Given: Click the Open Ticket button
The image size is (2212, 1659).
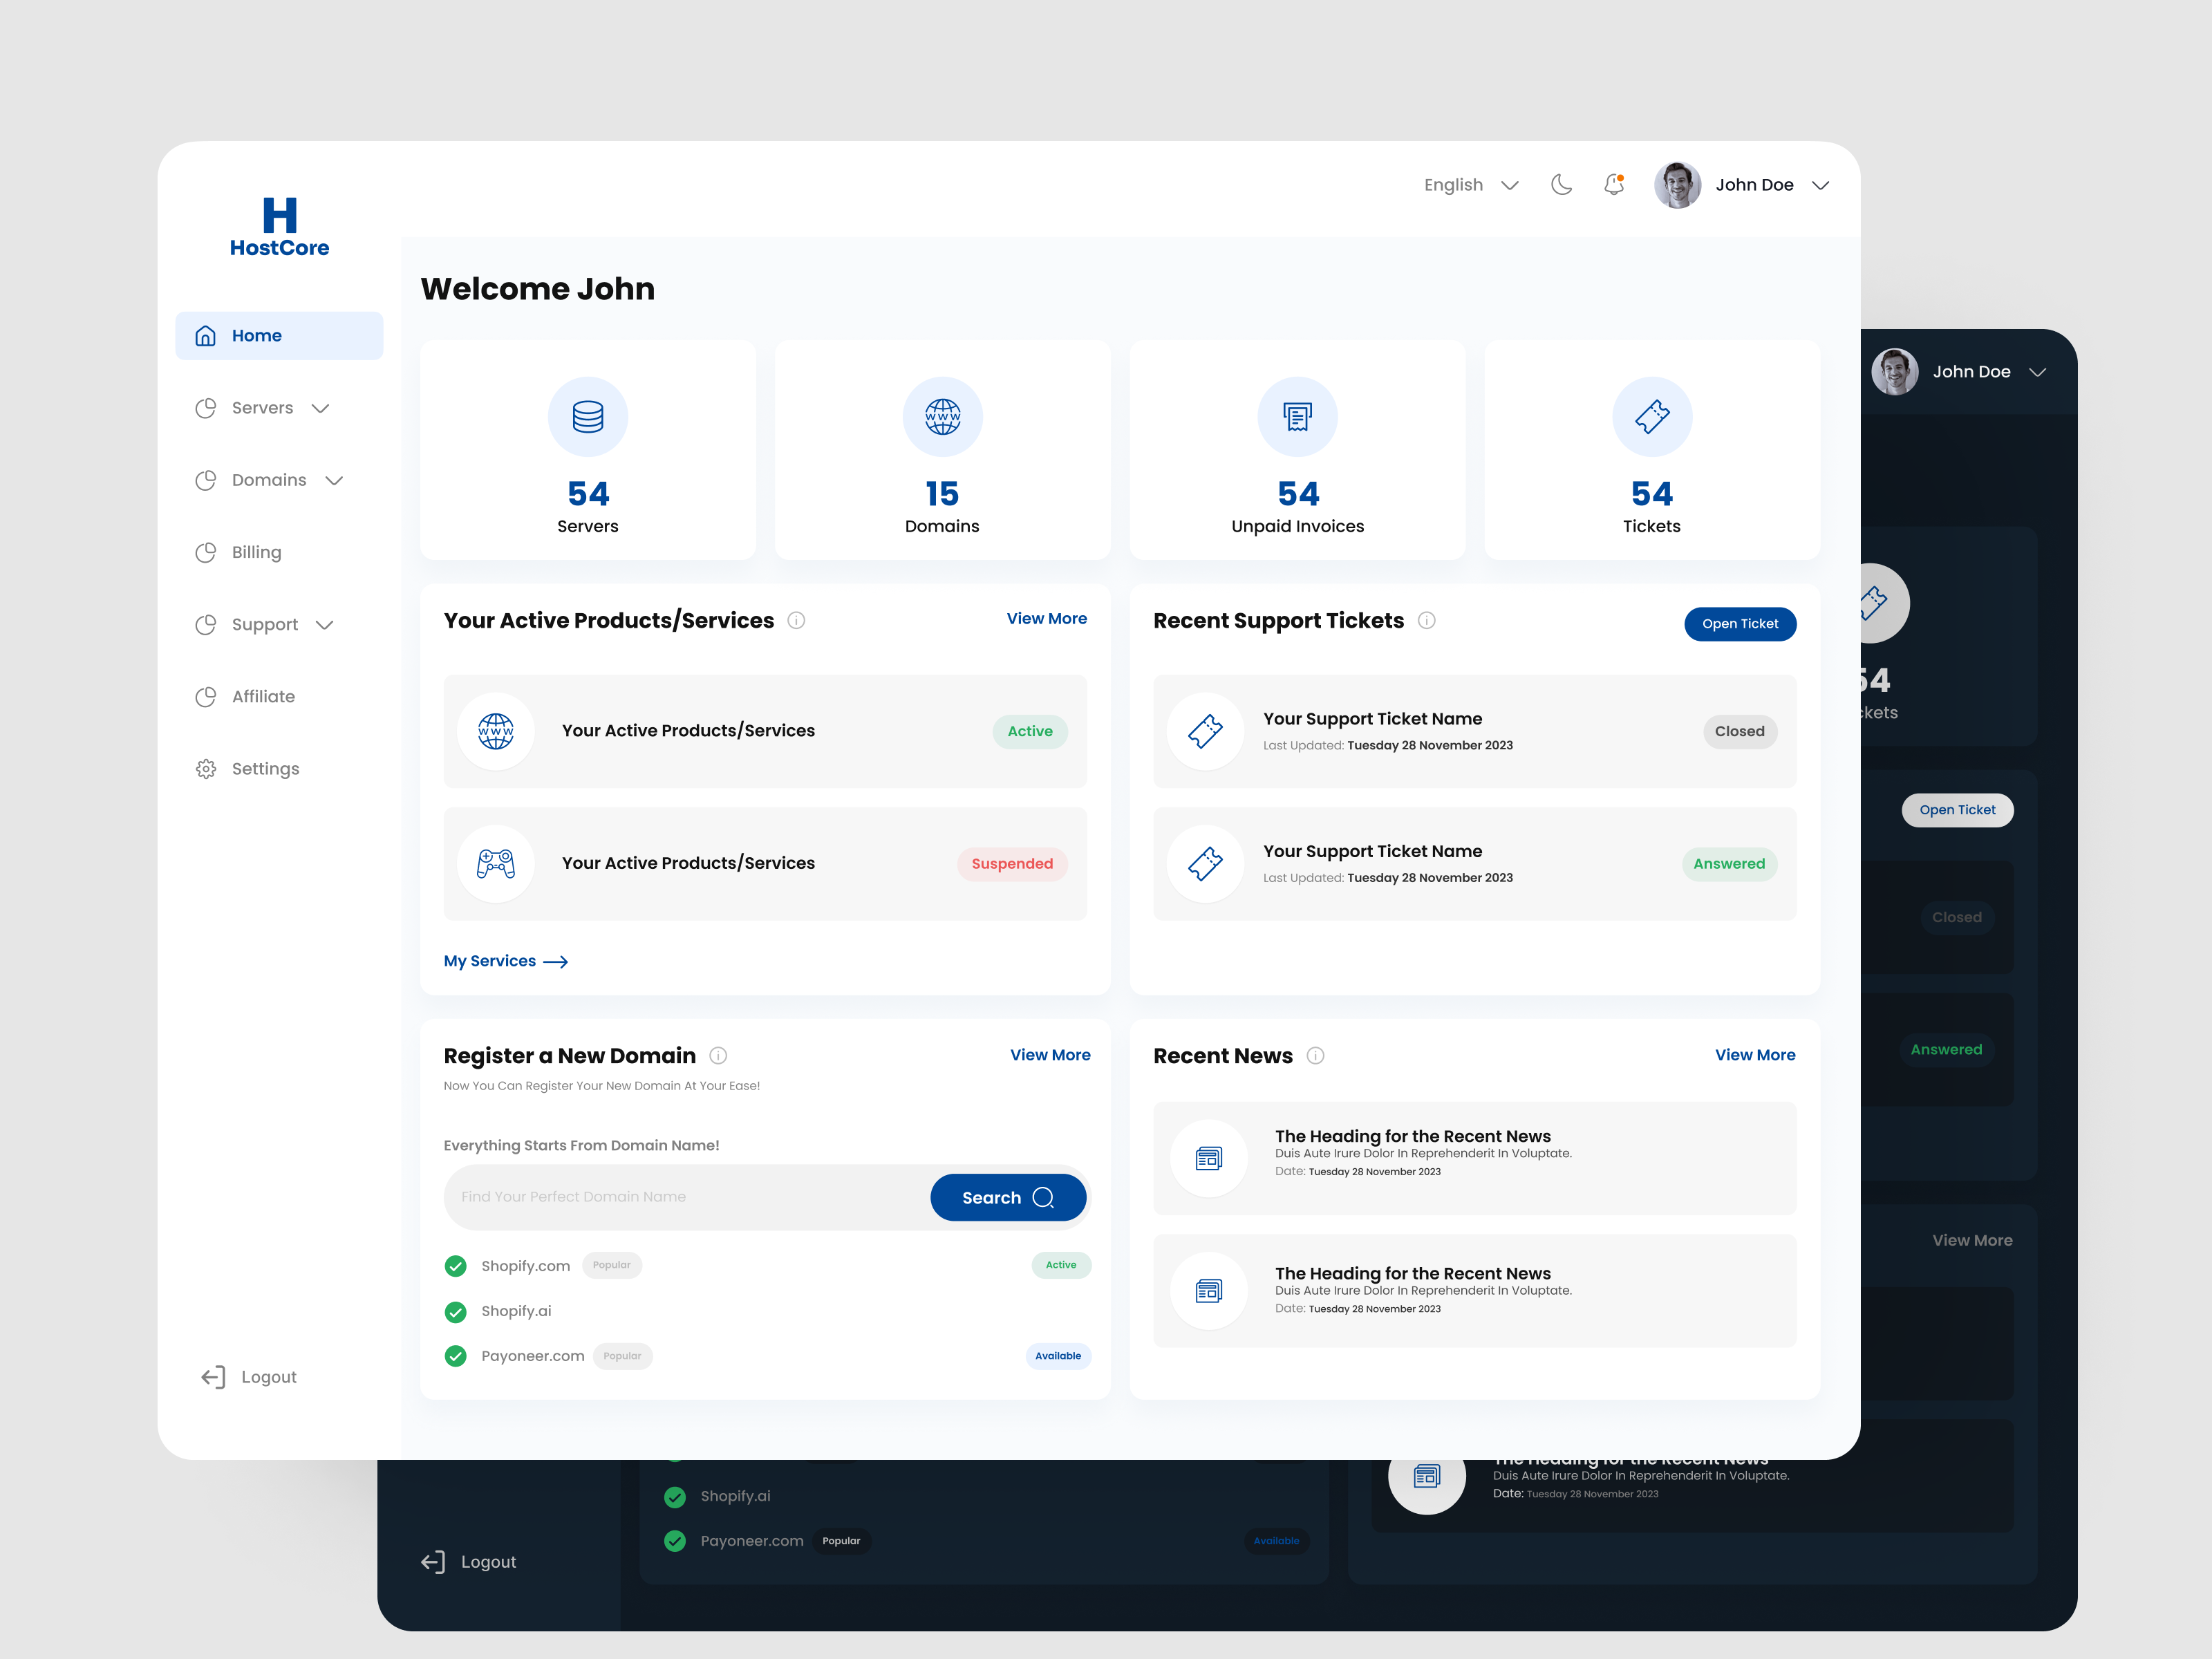Looking at the screenshot, I should point(1739,623).
